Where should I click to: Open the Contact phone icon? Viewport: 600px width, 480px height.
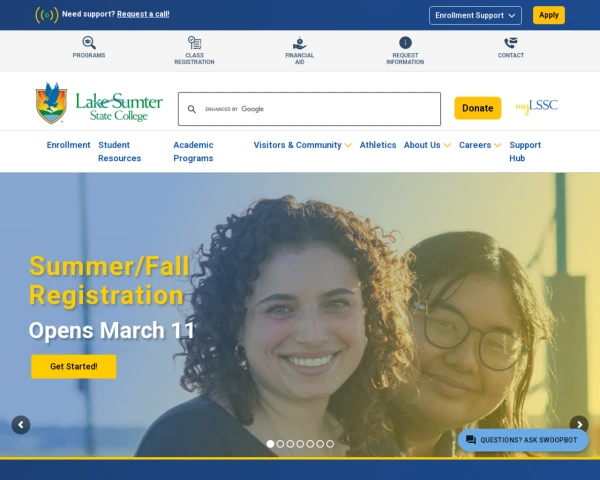(511, 42)
